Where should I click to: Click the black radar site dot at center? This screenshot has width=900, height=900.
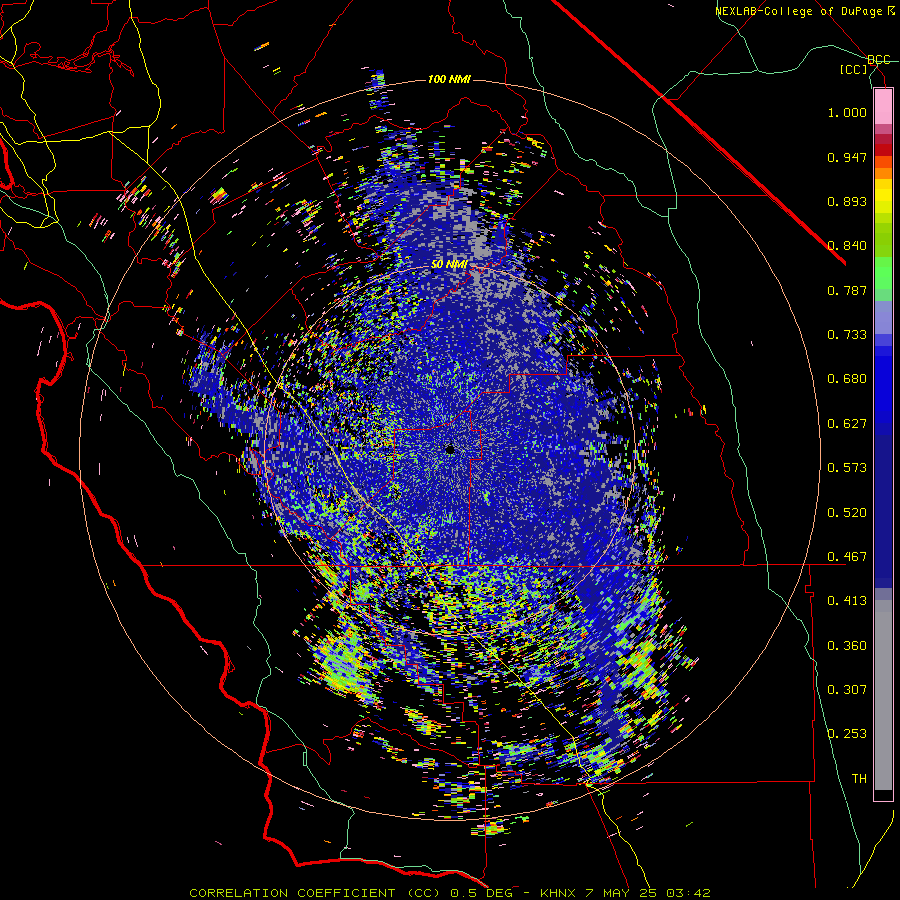tap(450, 449)
